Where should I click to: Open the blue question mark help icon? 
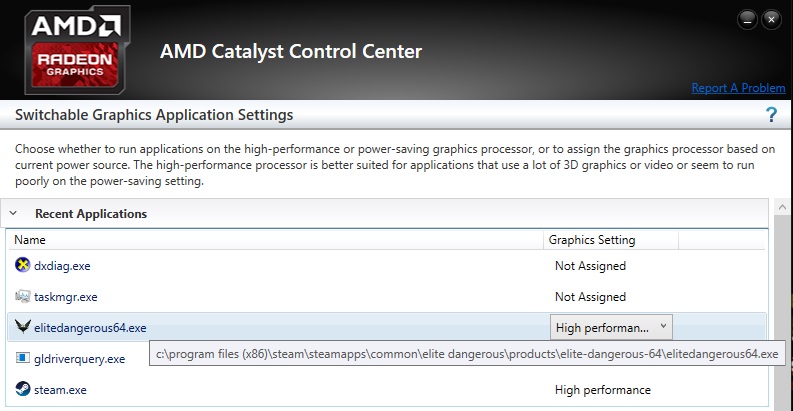pos(771,115)
